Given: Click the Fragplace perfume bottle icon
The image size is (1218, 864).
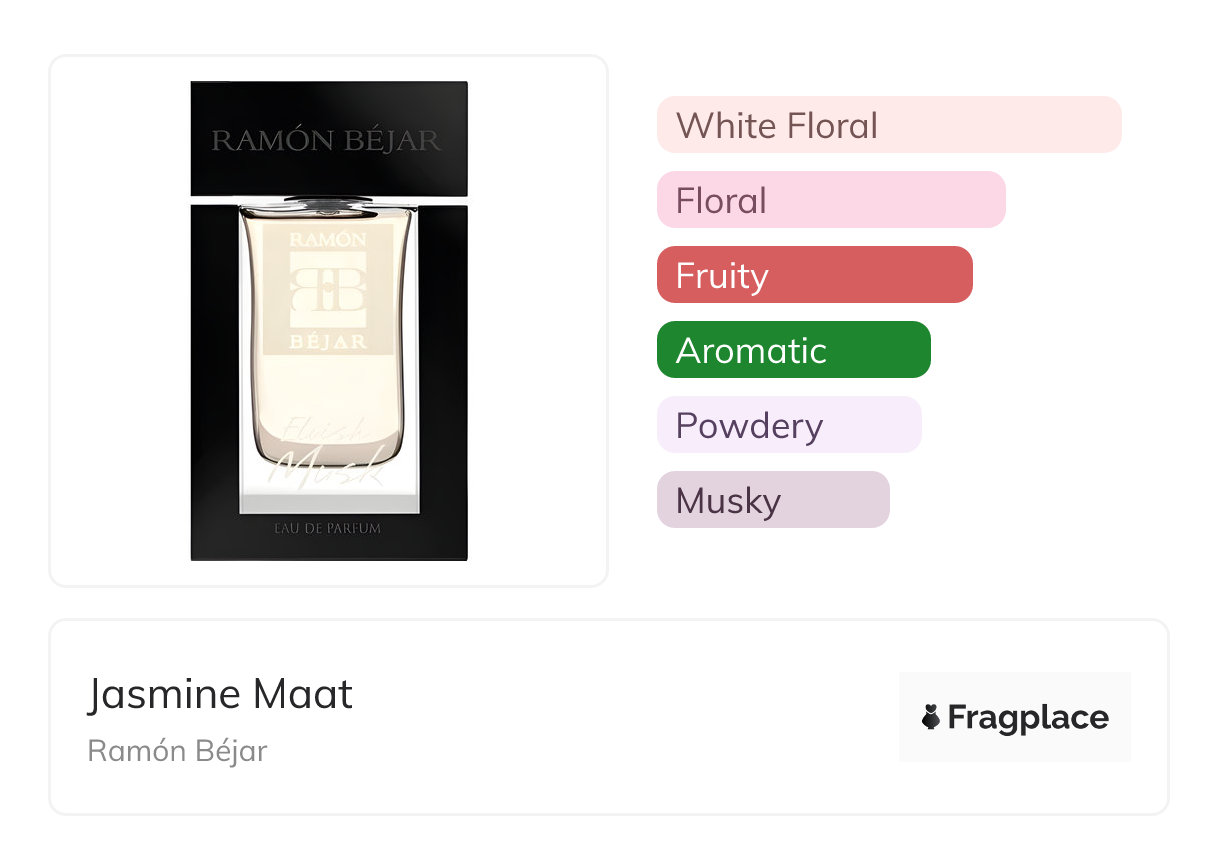Looking at the screenshot, I should pos(931,717).
